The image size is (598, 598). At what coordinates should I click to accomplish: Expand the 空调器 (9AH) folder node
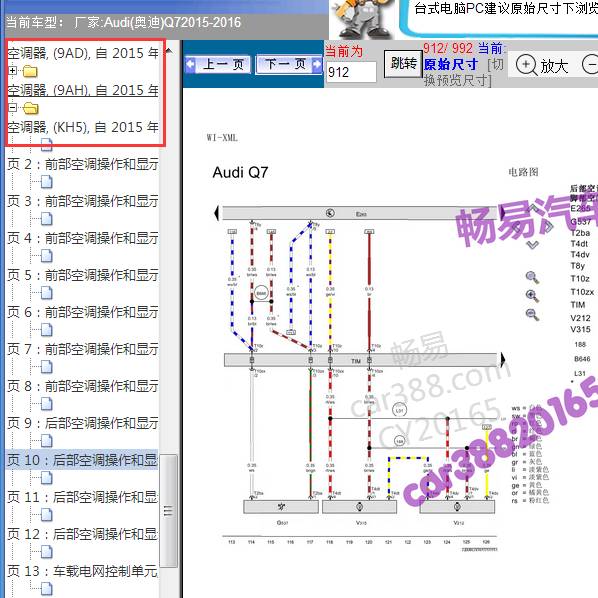tap(13, 71)
